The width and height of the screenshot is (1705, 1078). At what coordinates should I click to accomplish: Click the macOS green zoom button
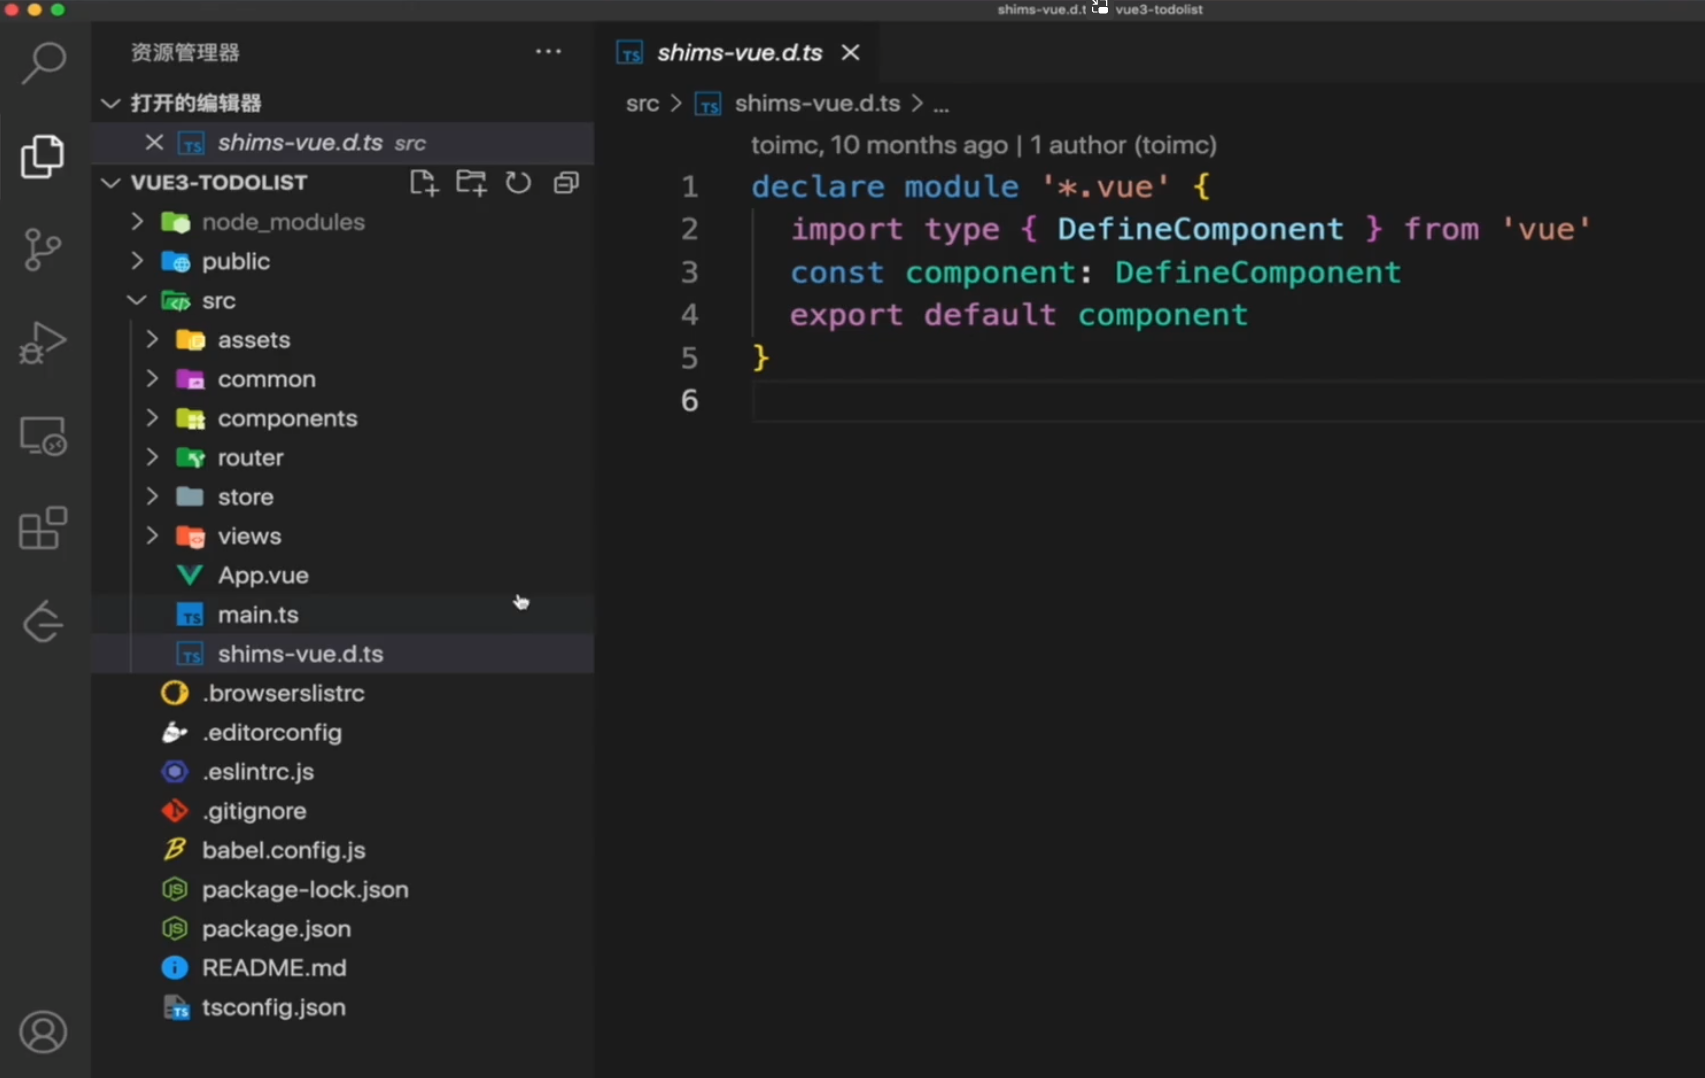point(58,9)
